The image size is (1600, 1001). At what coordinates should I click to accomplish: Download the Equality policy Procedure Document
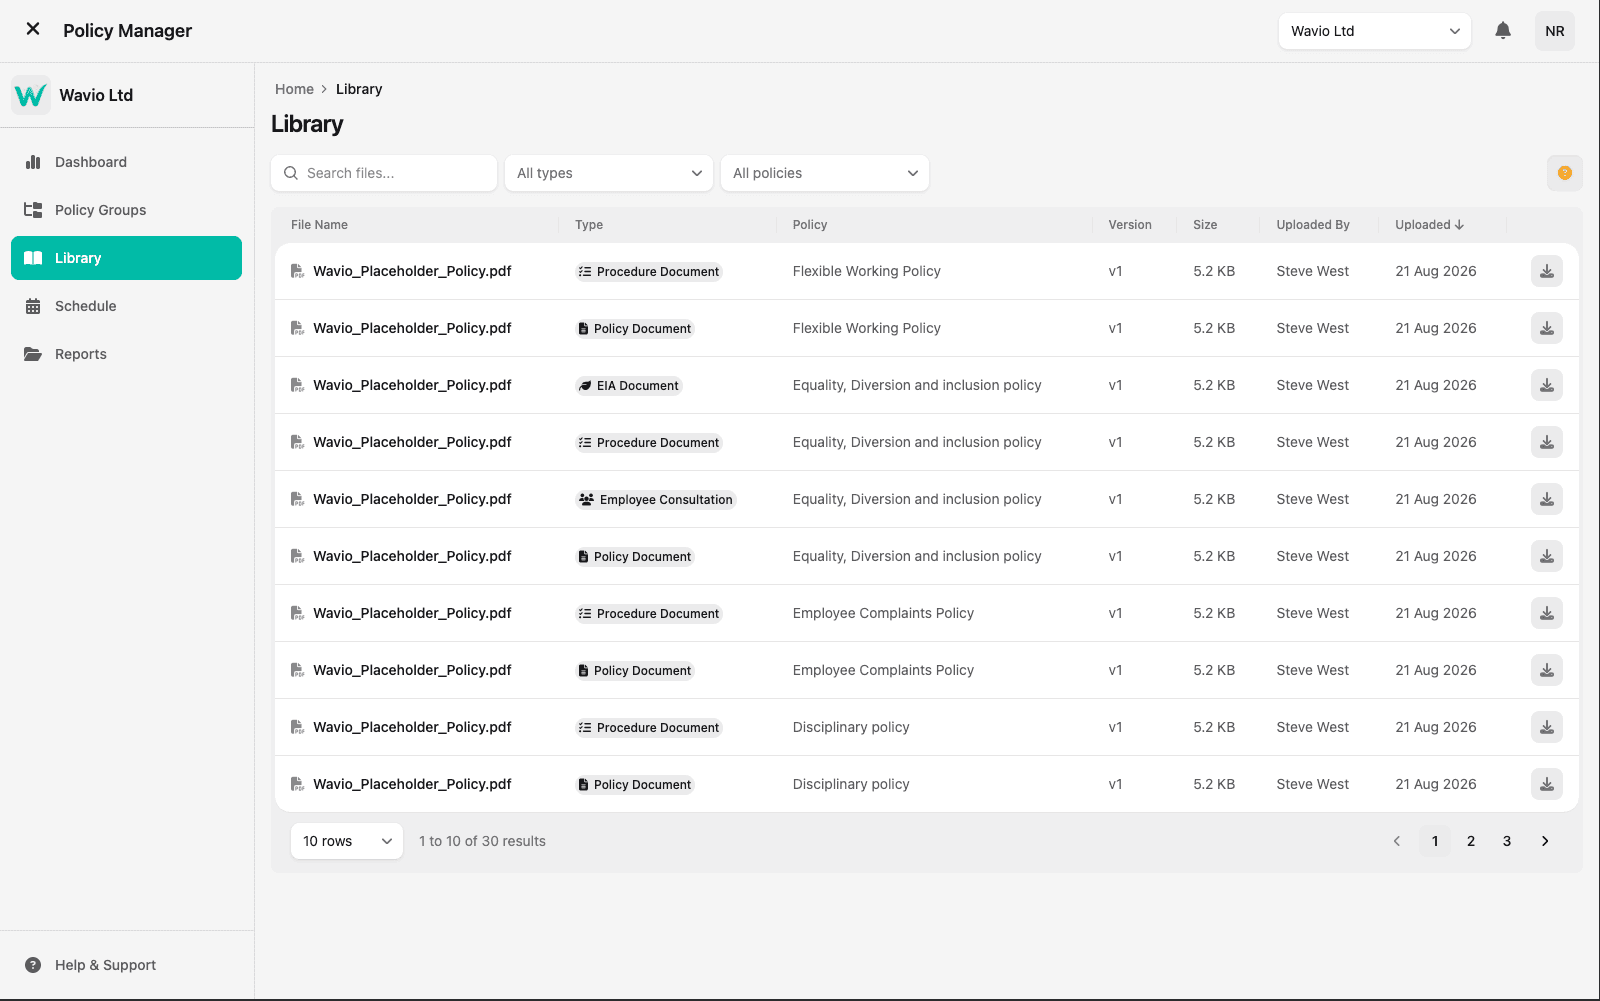pyautogui.click(x=1547, y=442)
